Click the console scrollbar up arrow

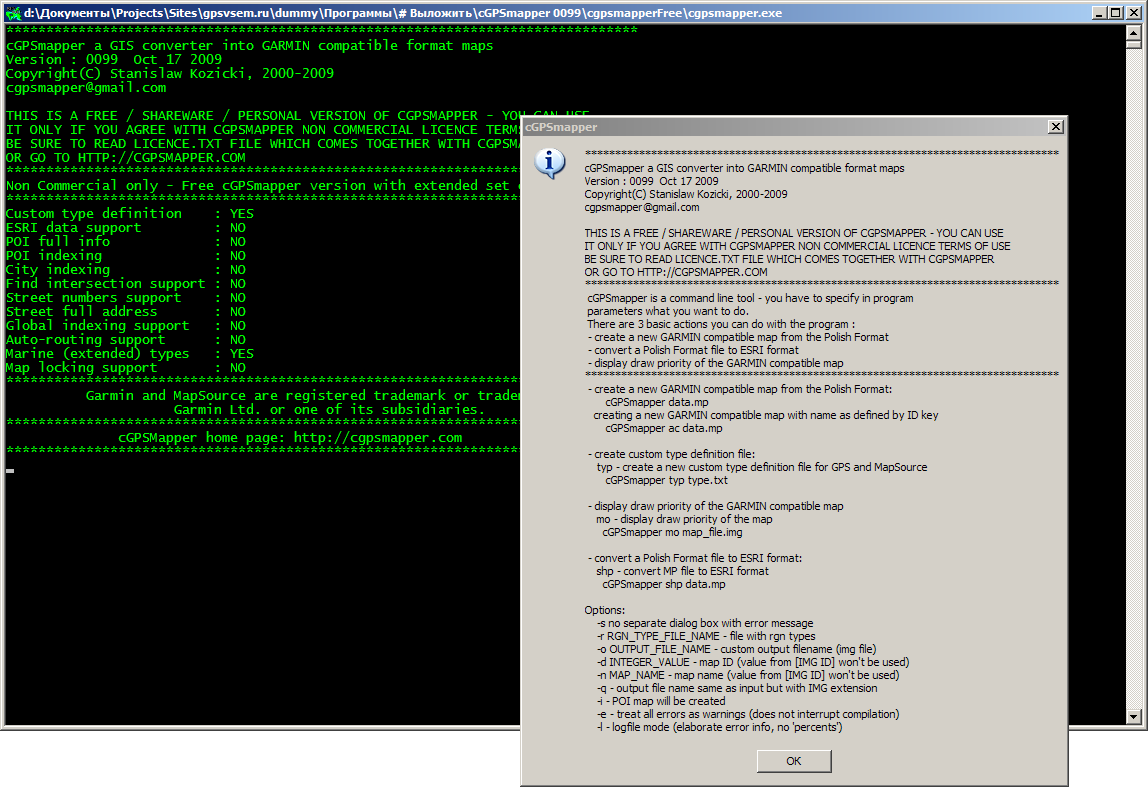[1133, 32]
